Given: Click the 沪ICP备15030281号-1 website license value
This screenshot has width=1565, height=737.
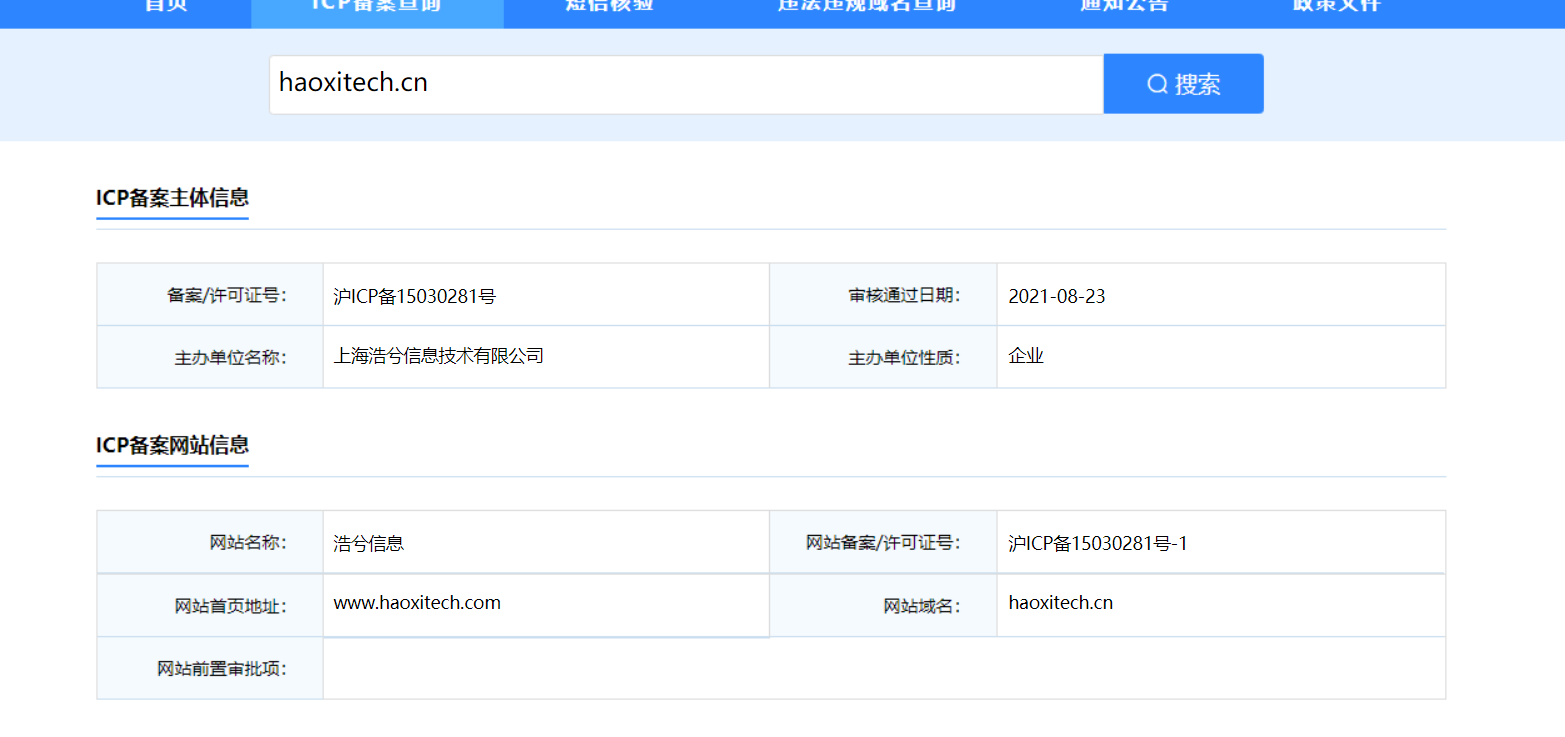Looking at the screenshot, I should pyautogui.click(x=1098, y=544).
